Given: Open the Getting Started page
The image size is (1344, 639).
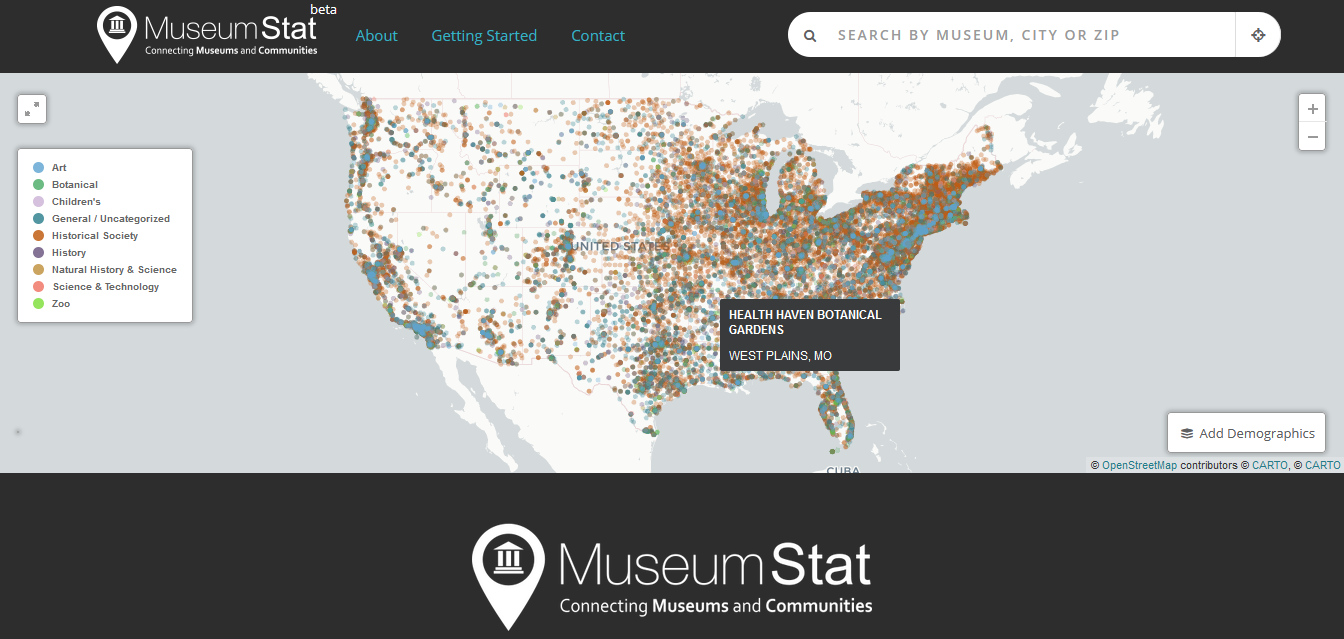Looking at the screenshot, I should point(484,36).
